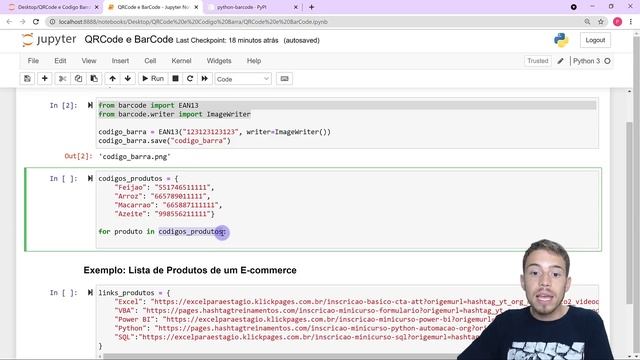Click the Python 3 kernel idle circle

(x=607, y=61)
